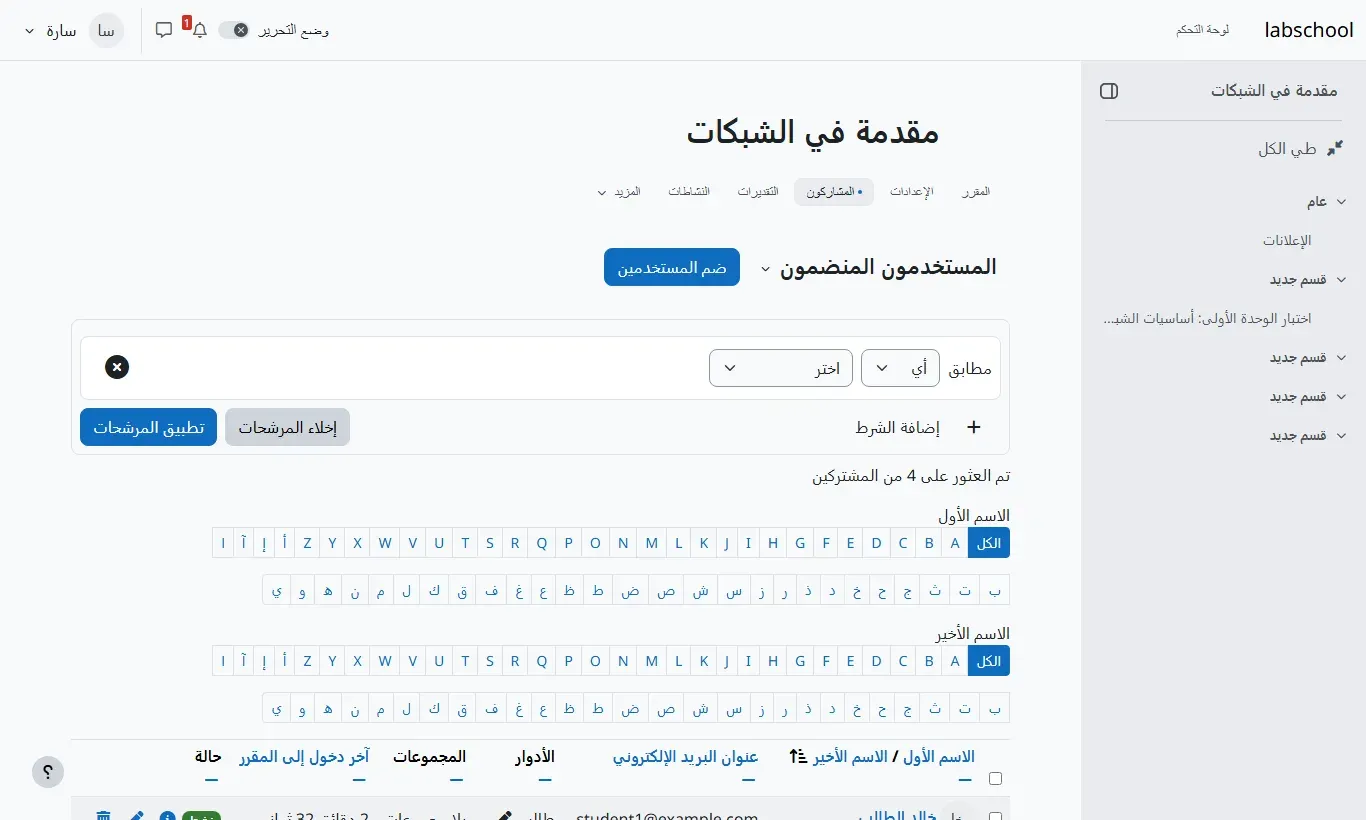Click the ضم المستخدمين button
The image size is (1366, 820).
tap(672, 267)
